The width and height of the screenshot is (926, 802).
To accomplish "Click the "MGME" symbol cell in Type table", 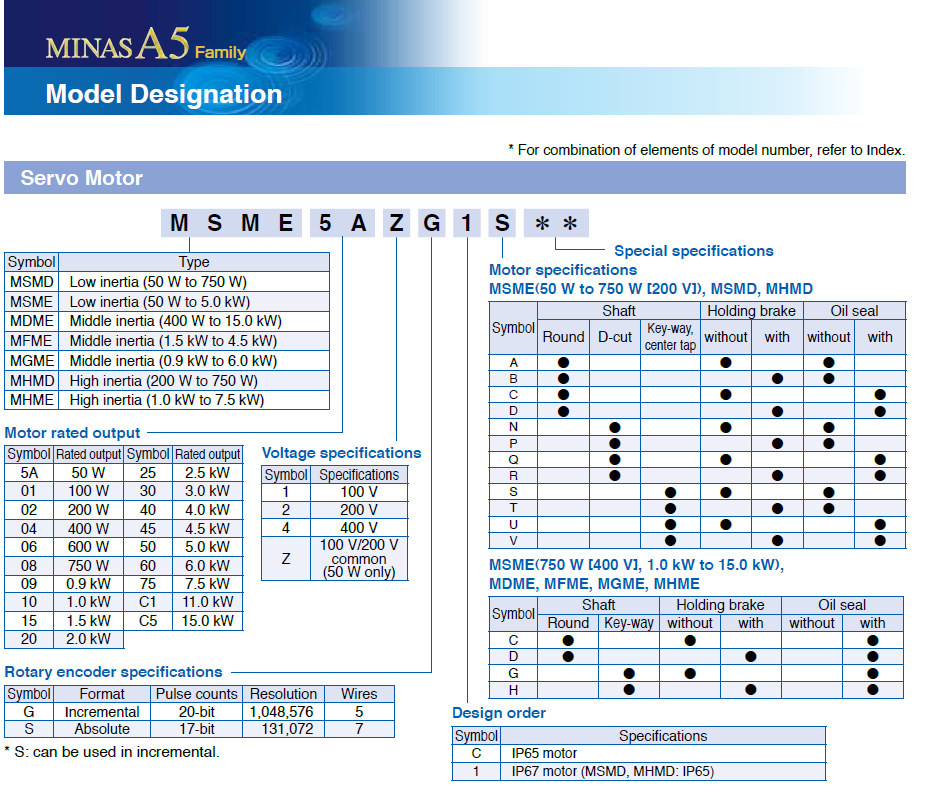I will [32, 361].
